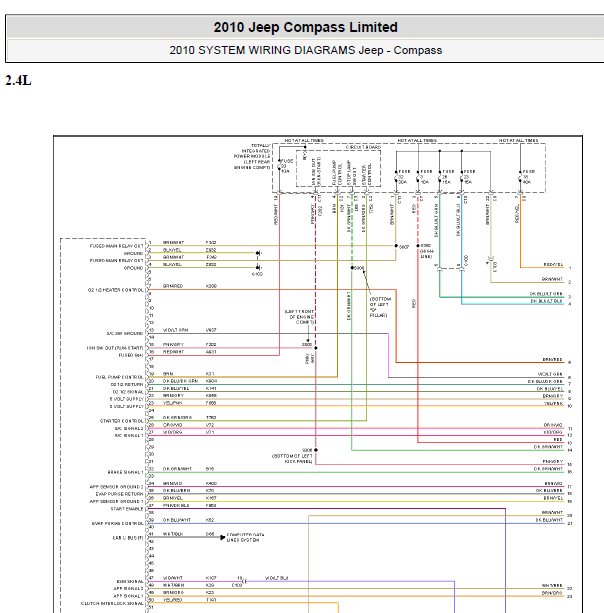Click the 'S/C SW GROUND' pin label

point(125,333)
